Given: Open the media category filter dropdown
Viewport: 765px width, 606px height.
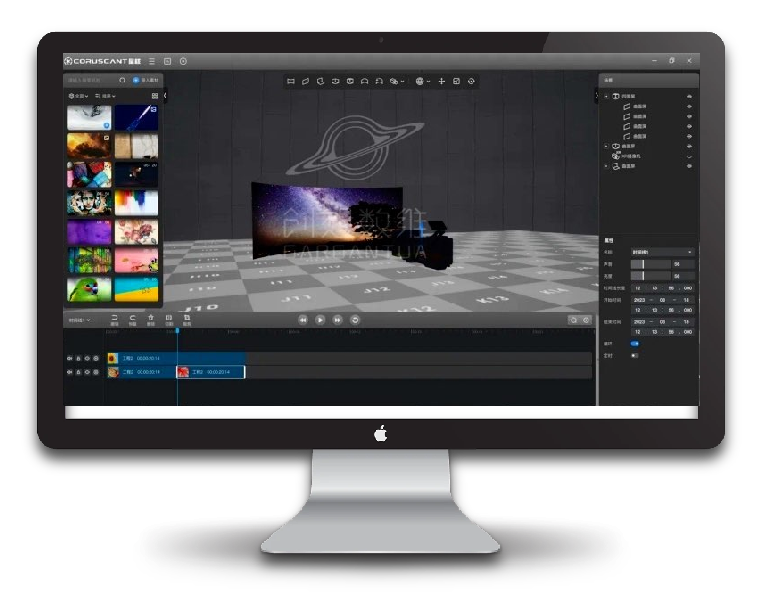Looking at the screenshot, I should pyautogui.click(x=78, y=96).
